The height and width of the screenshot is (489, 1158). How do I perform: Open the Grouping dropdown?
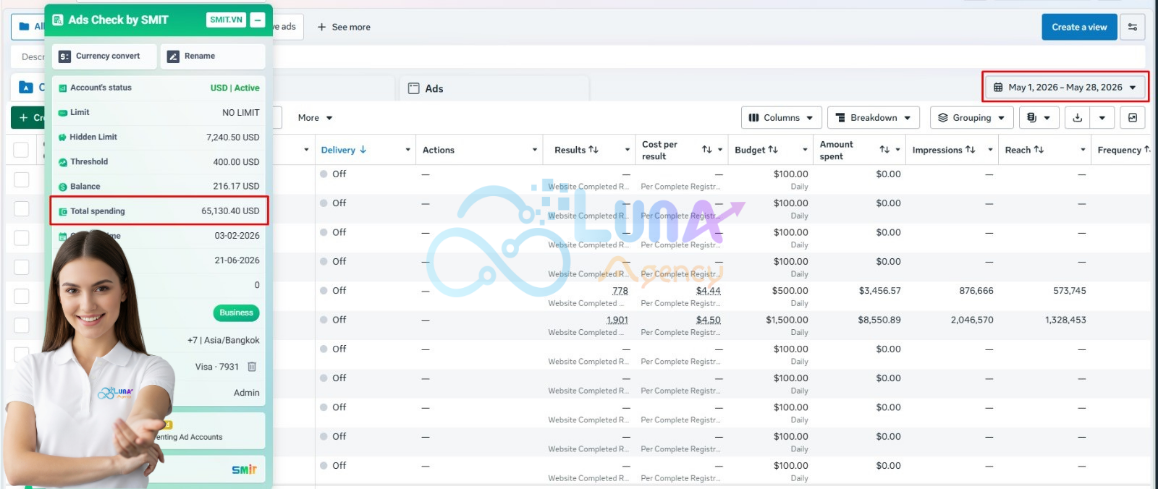coord(972,117)
